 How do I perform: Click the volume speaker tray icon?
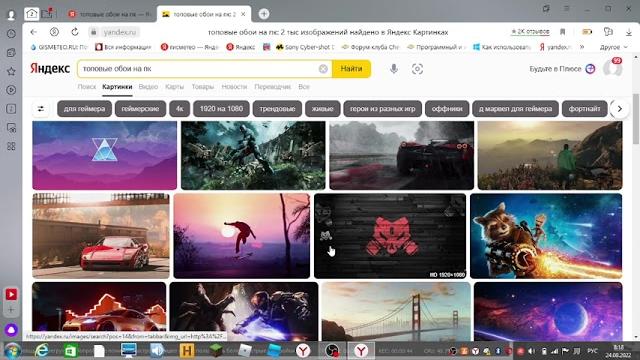(531, 351)
